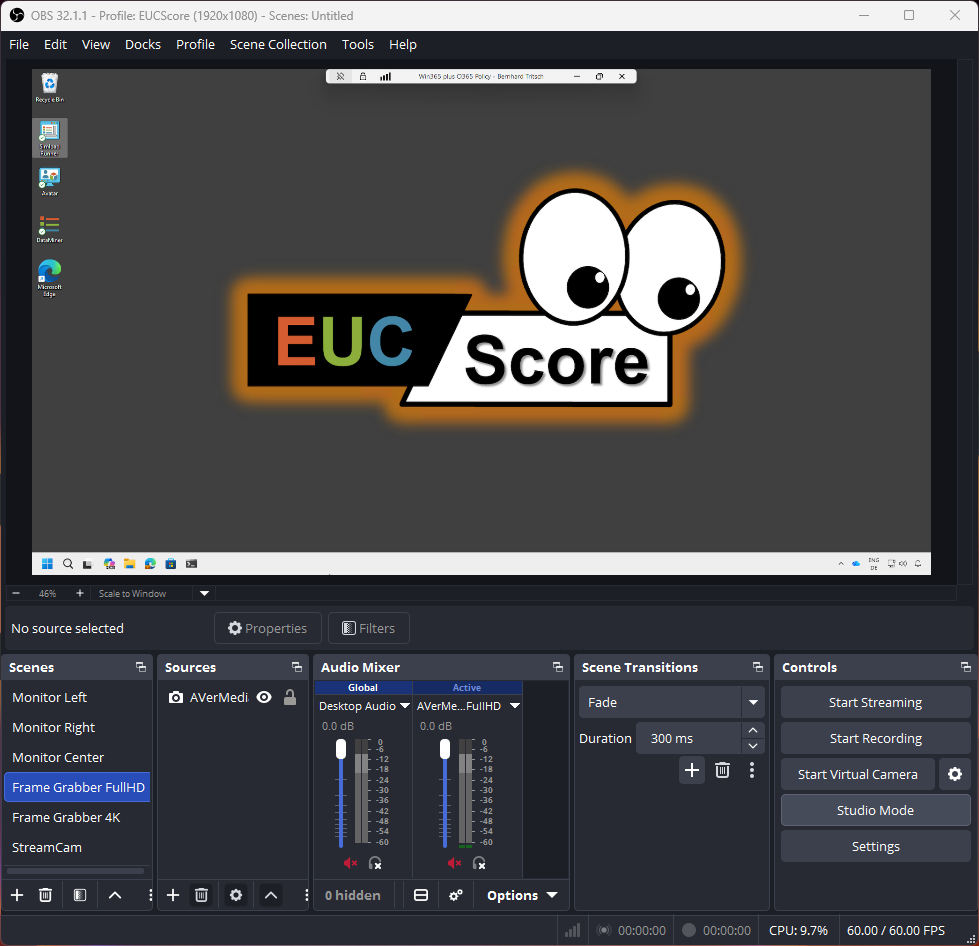Open the Options dropdown in the mixer toolbar
The width and height of the screenshot is (979, 946).
(522, 895)
